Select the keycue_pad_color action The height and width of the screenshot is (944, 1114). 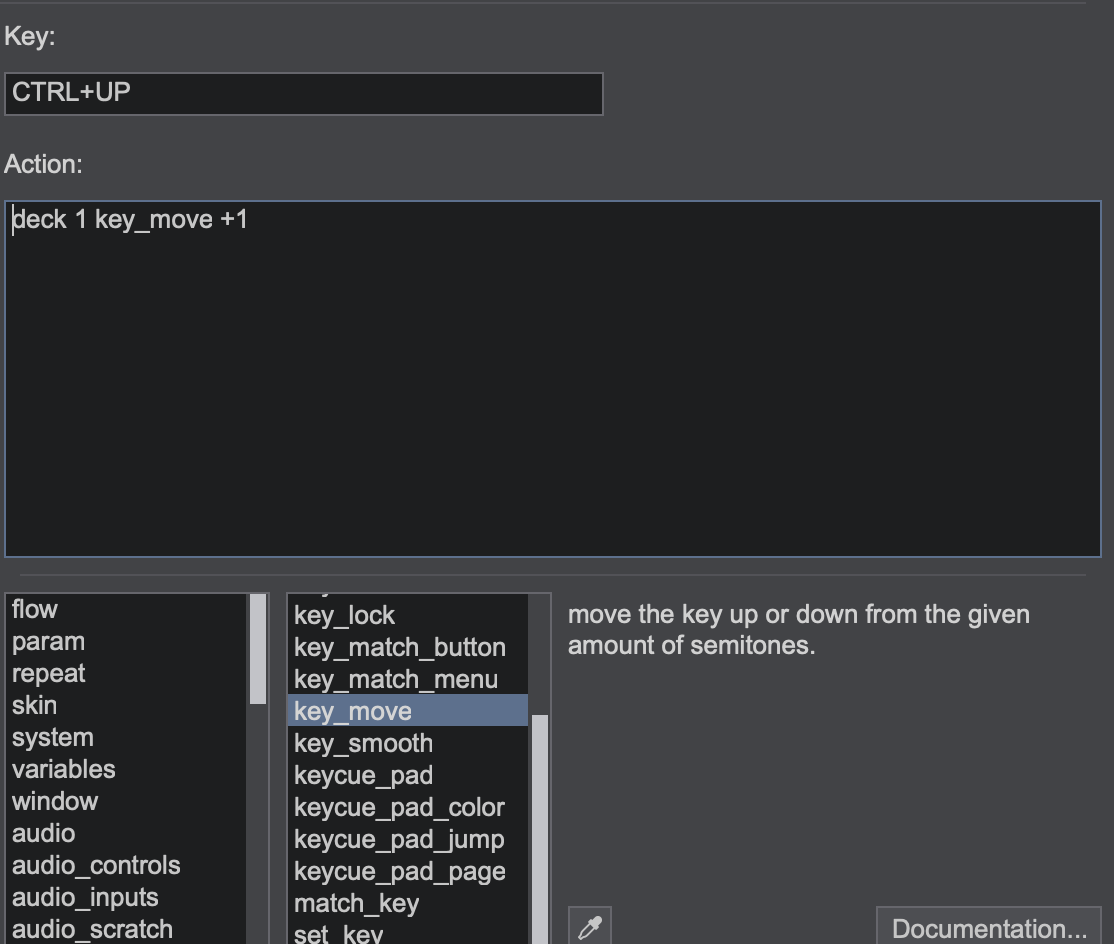pyautogui.click(x=399, y=807)
